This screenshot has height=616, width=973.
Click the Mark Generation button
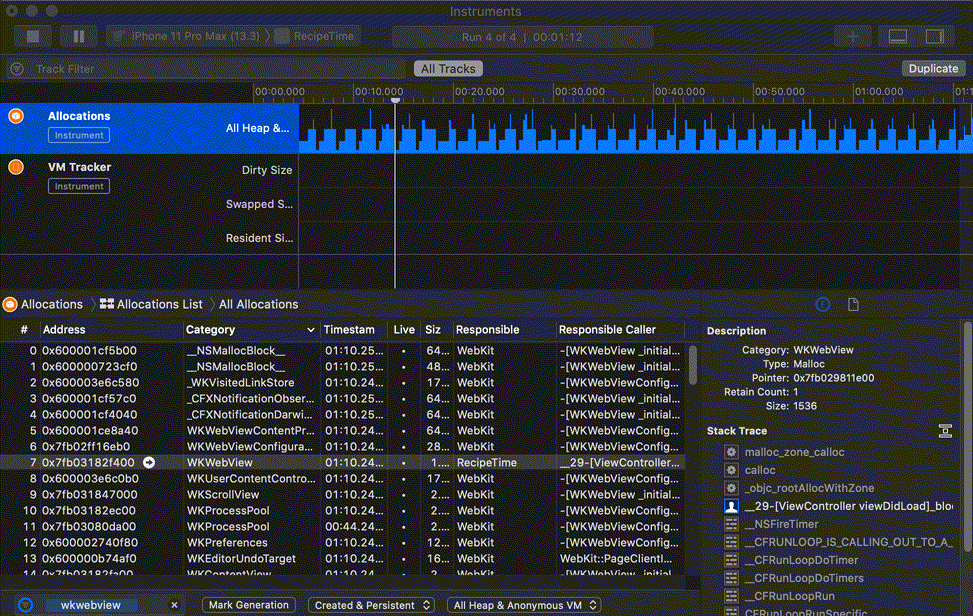click(x=248, y=605)
